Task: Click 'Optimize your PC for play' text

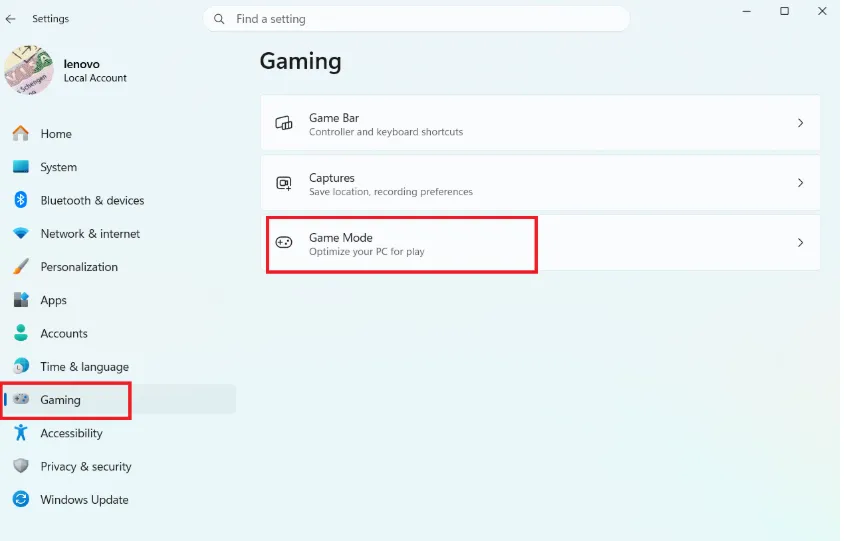Action: (x=367, y=251)
